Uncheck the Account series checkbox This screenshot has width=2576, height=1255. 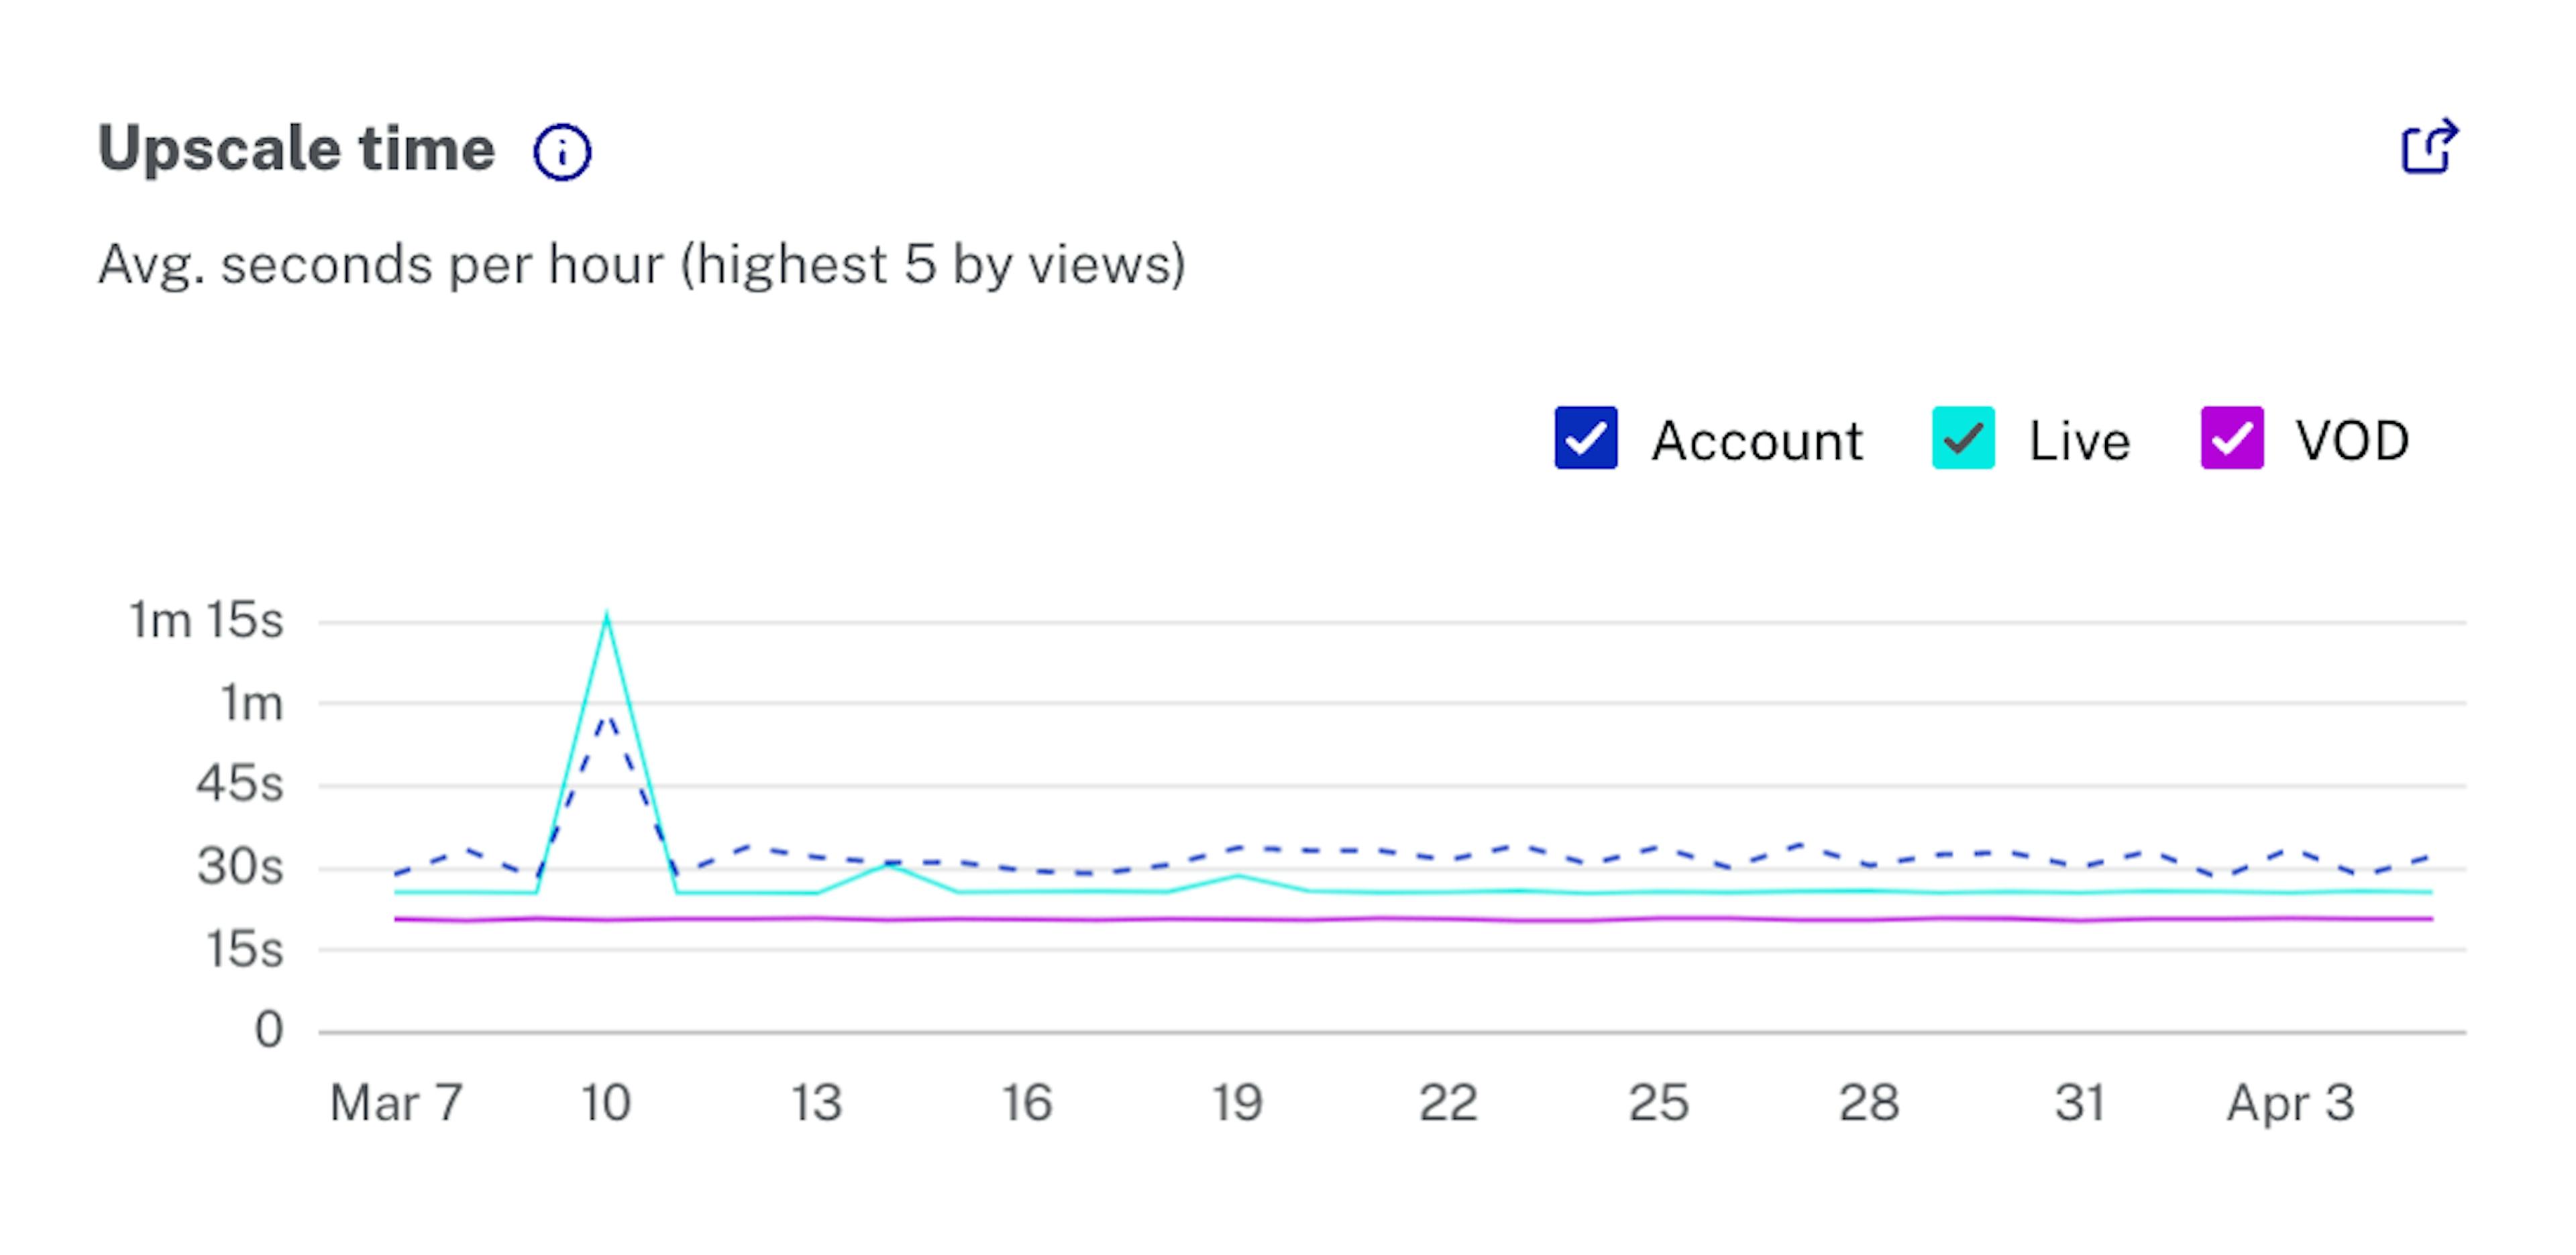pyautogui.click(x=1585, y=438)
